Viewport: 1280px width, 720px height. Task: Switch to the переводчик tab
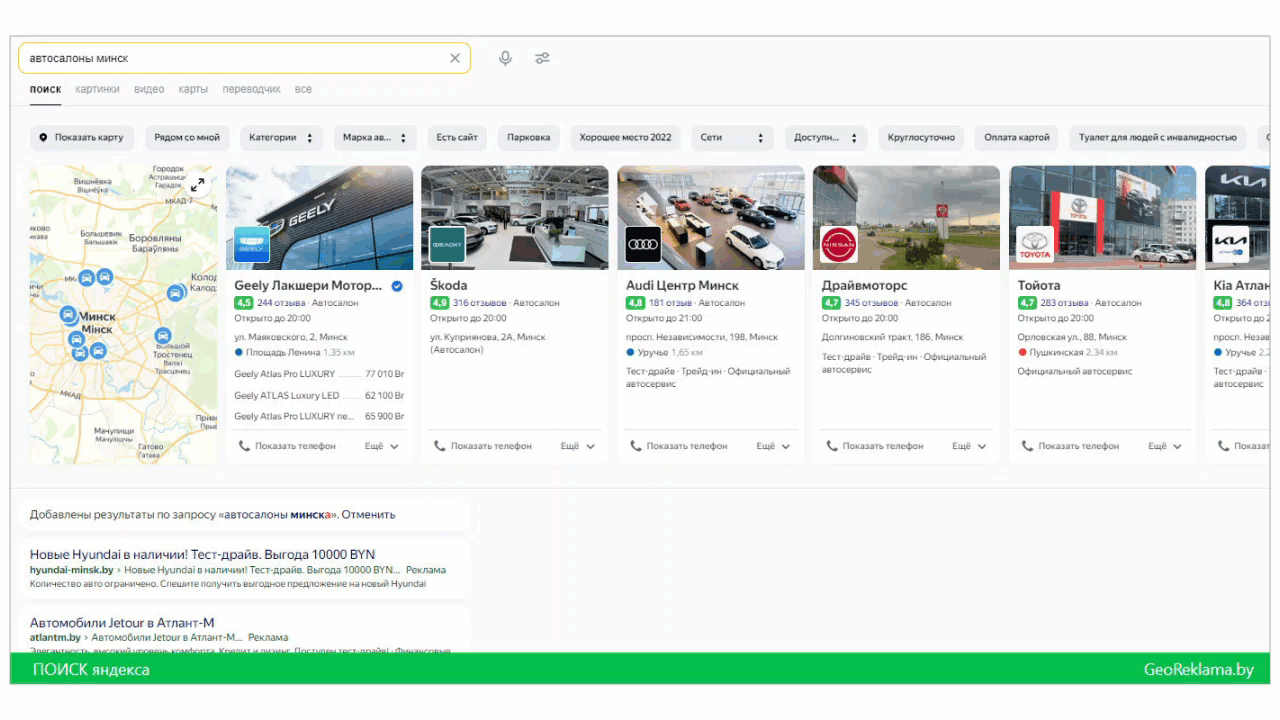click(x=251, y=89)
